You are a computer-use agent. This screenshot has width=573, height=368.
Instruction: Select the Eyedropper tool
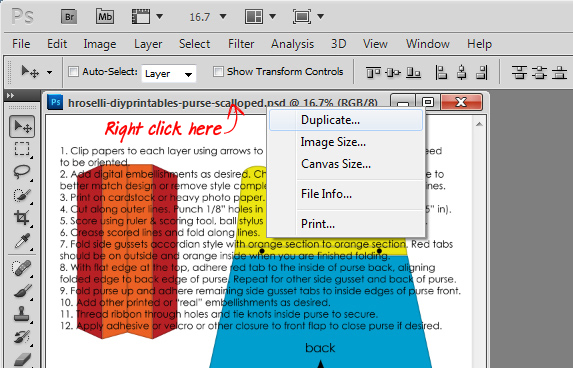[22, 241]
